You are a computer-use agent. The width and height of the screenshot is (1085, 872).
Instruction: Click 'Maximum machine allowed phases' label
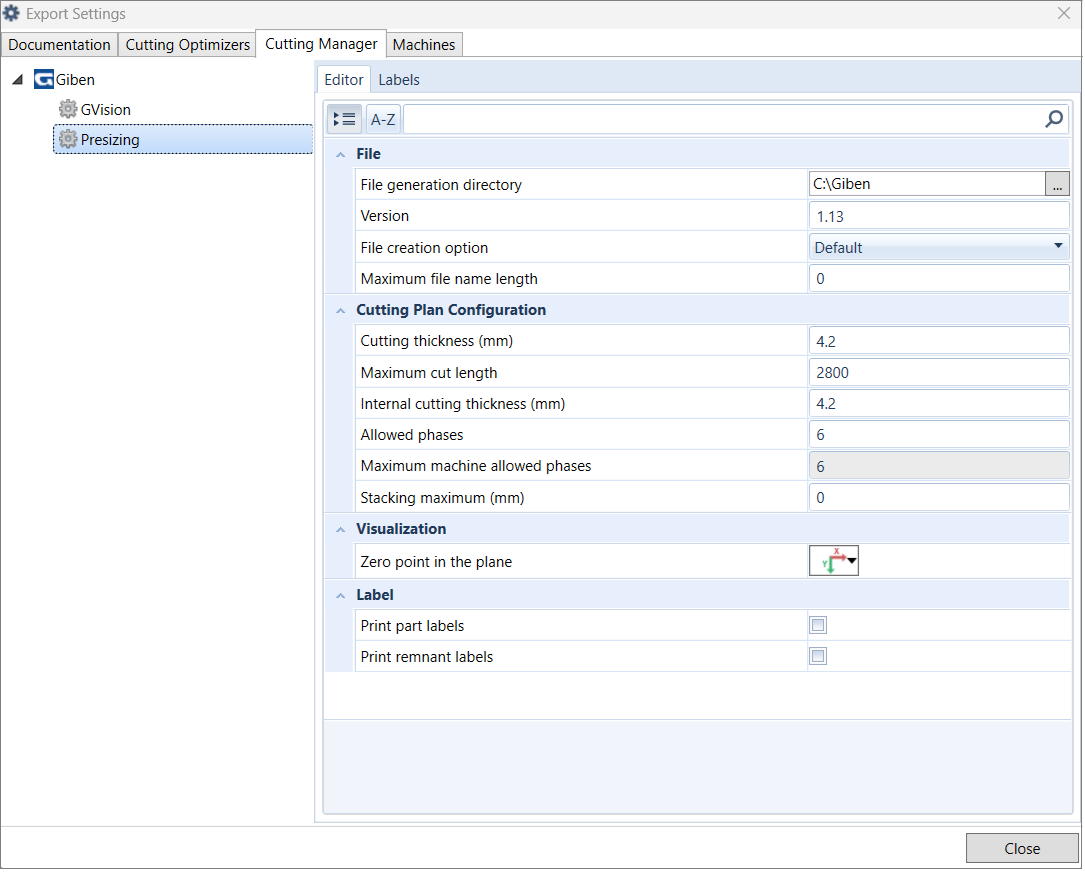click(x=476, y=467)
